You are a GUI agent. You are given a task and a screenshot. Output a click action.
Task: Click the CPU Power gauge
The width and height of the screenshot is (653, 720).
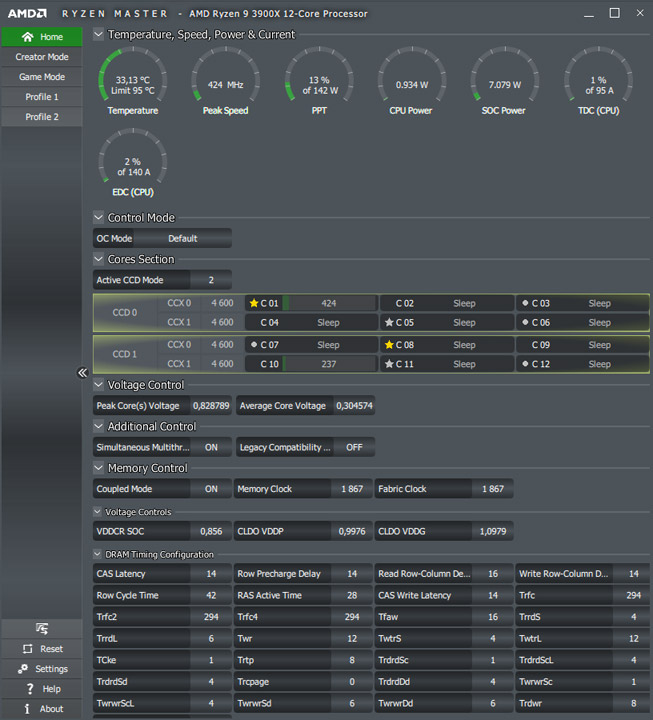click(411, 81)
